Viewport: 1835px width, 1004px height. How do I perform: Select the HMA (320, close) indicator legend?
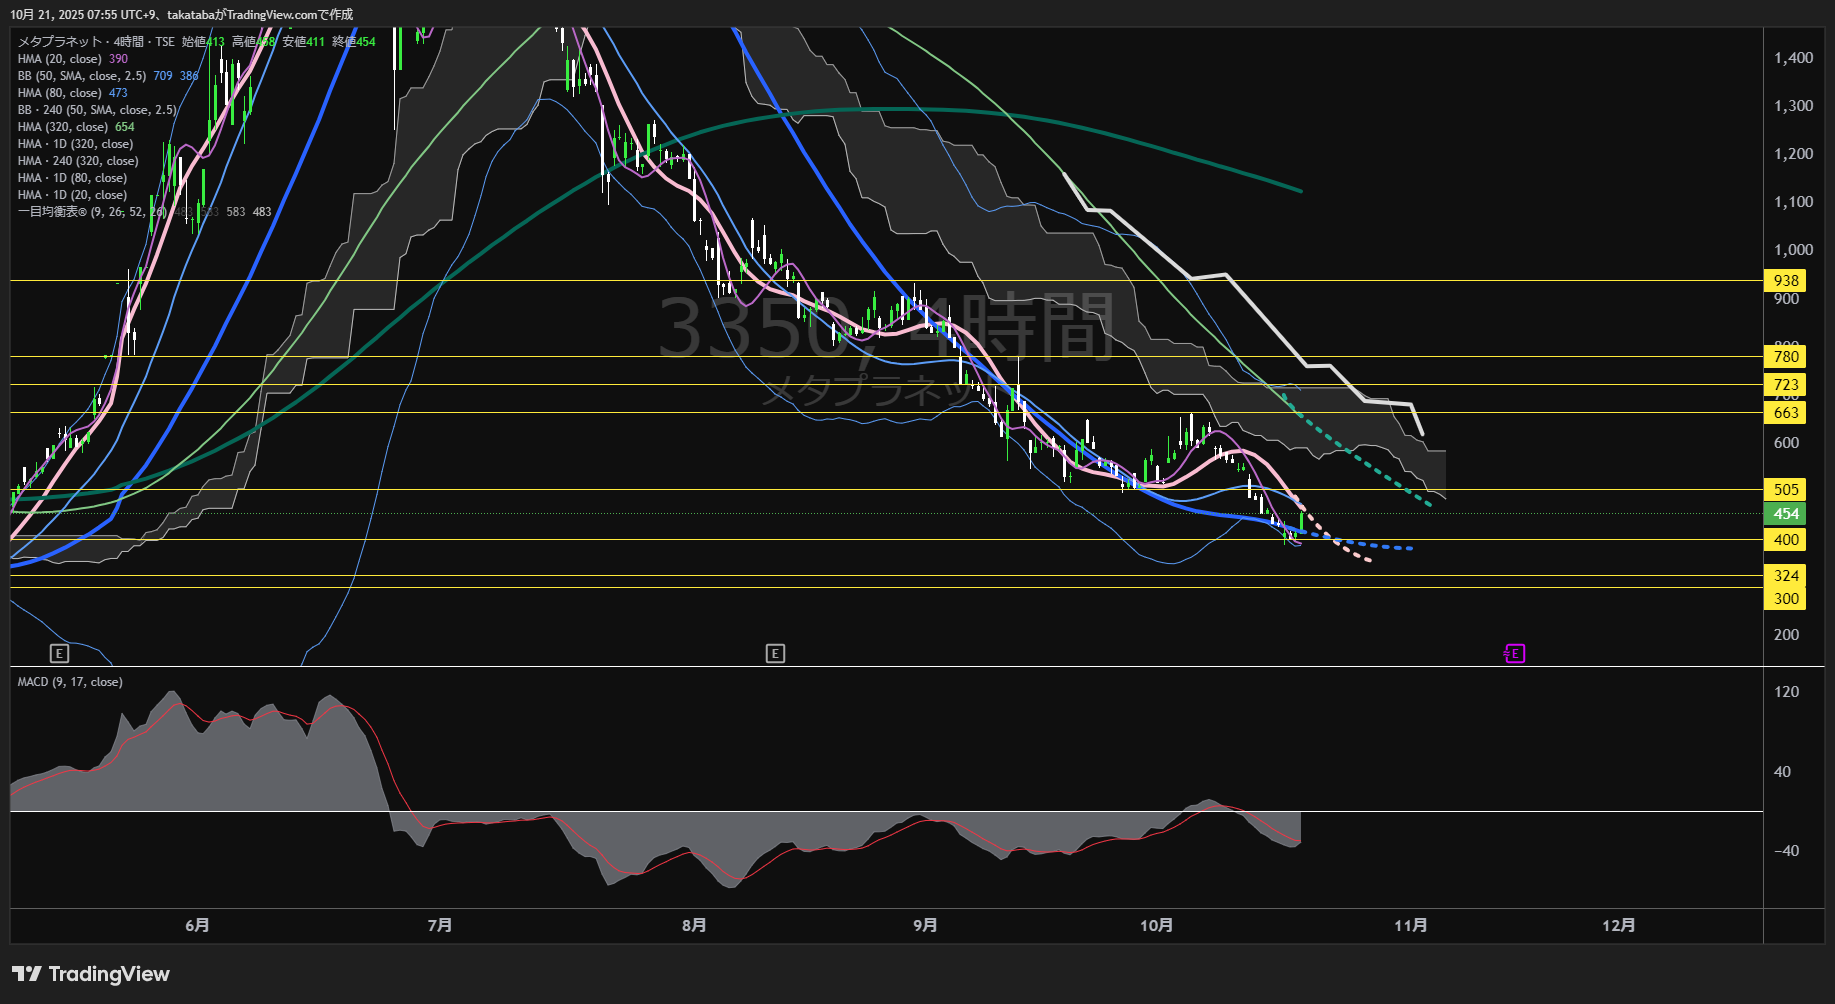(x=62, y=127)
